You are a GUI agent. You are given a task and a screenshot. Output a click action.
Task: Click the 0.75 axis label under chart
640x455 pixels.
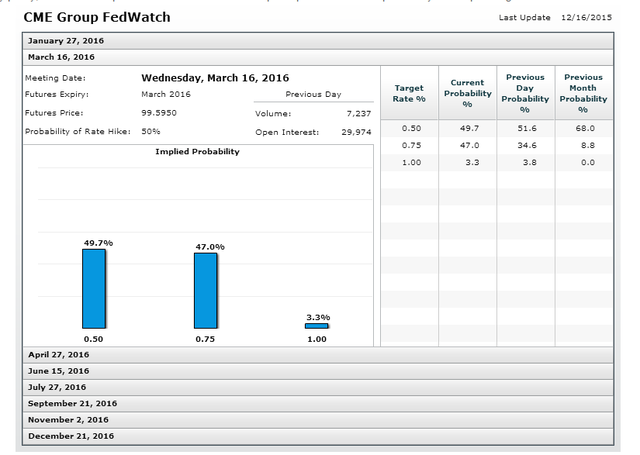(205, 339)
